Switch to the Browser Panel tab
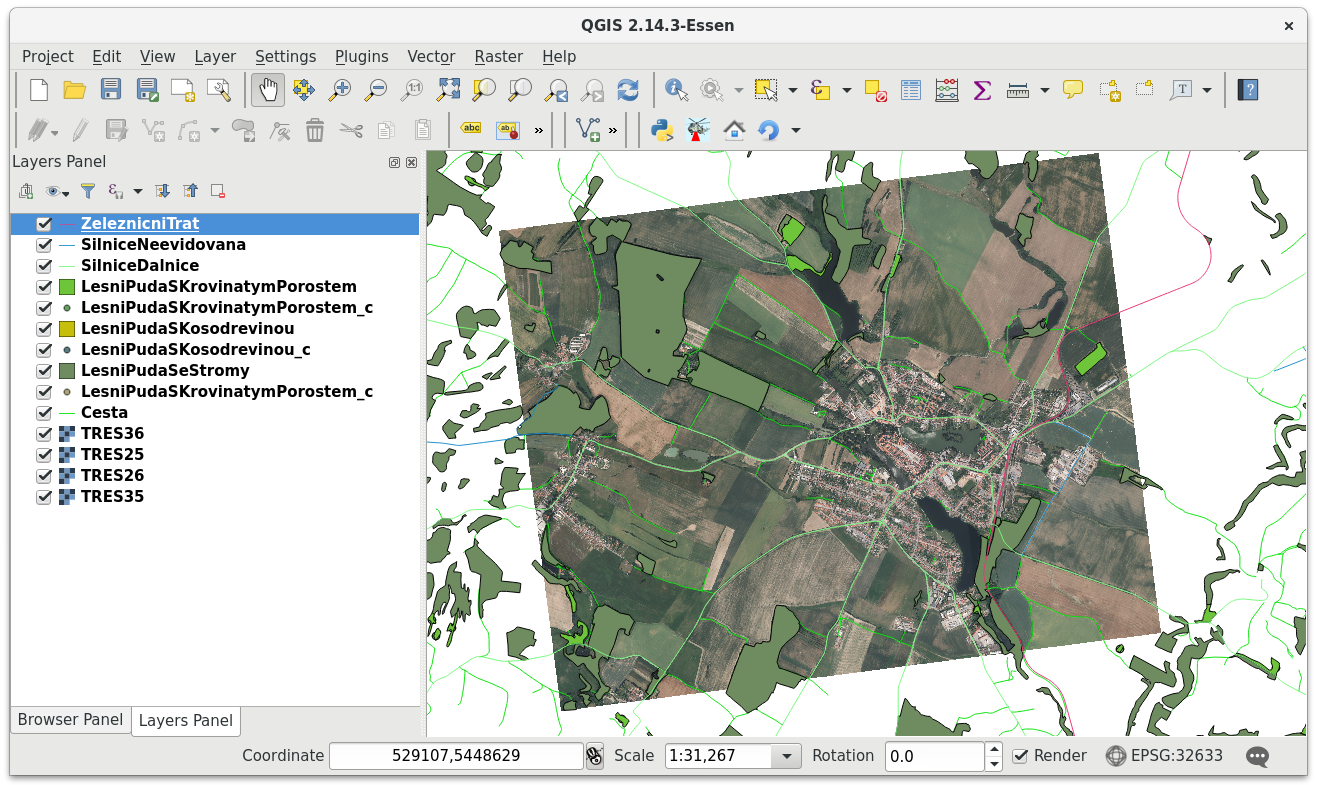Screen dimensions: 1317x785 (x=70, y=720)
